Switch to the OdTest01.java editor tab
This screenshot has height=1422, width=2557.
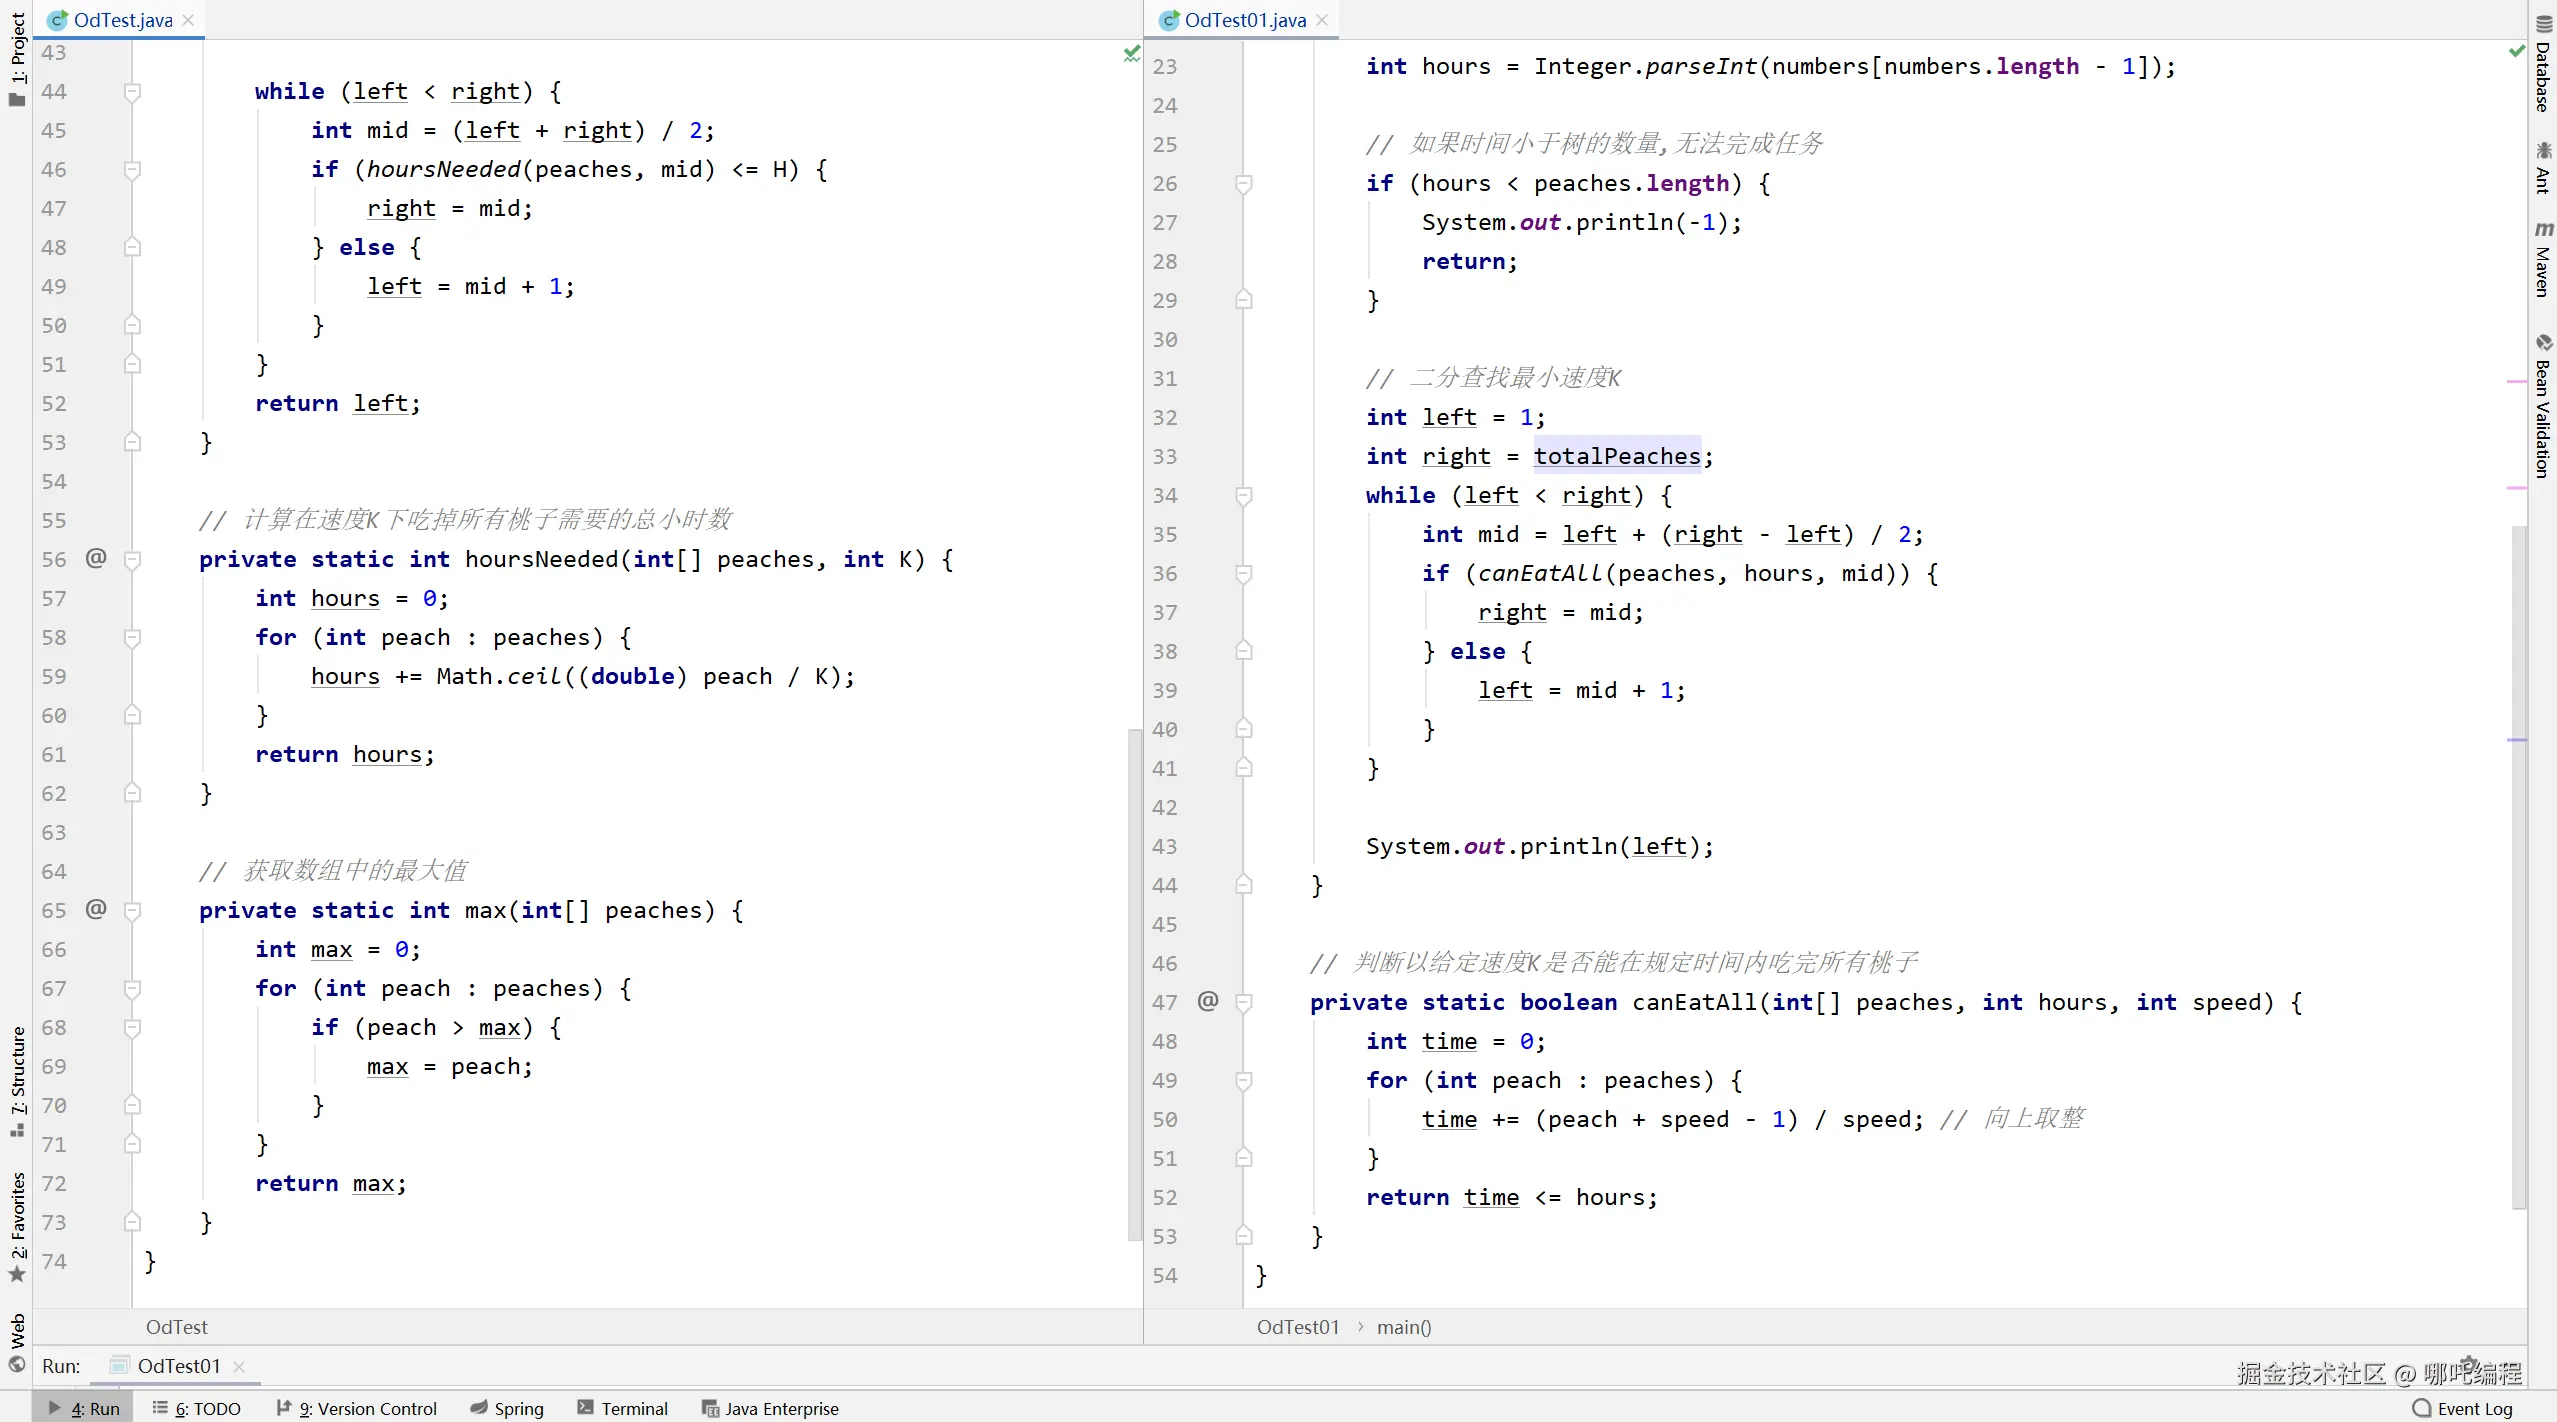point(1244,20)
